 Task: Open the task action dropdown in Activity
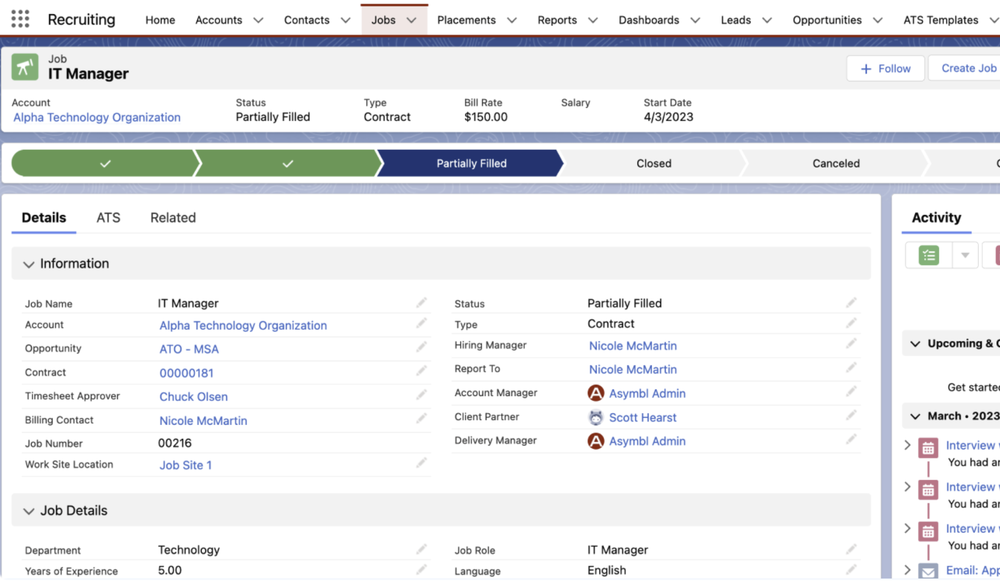(965, 255)
